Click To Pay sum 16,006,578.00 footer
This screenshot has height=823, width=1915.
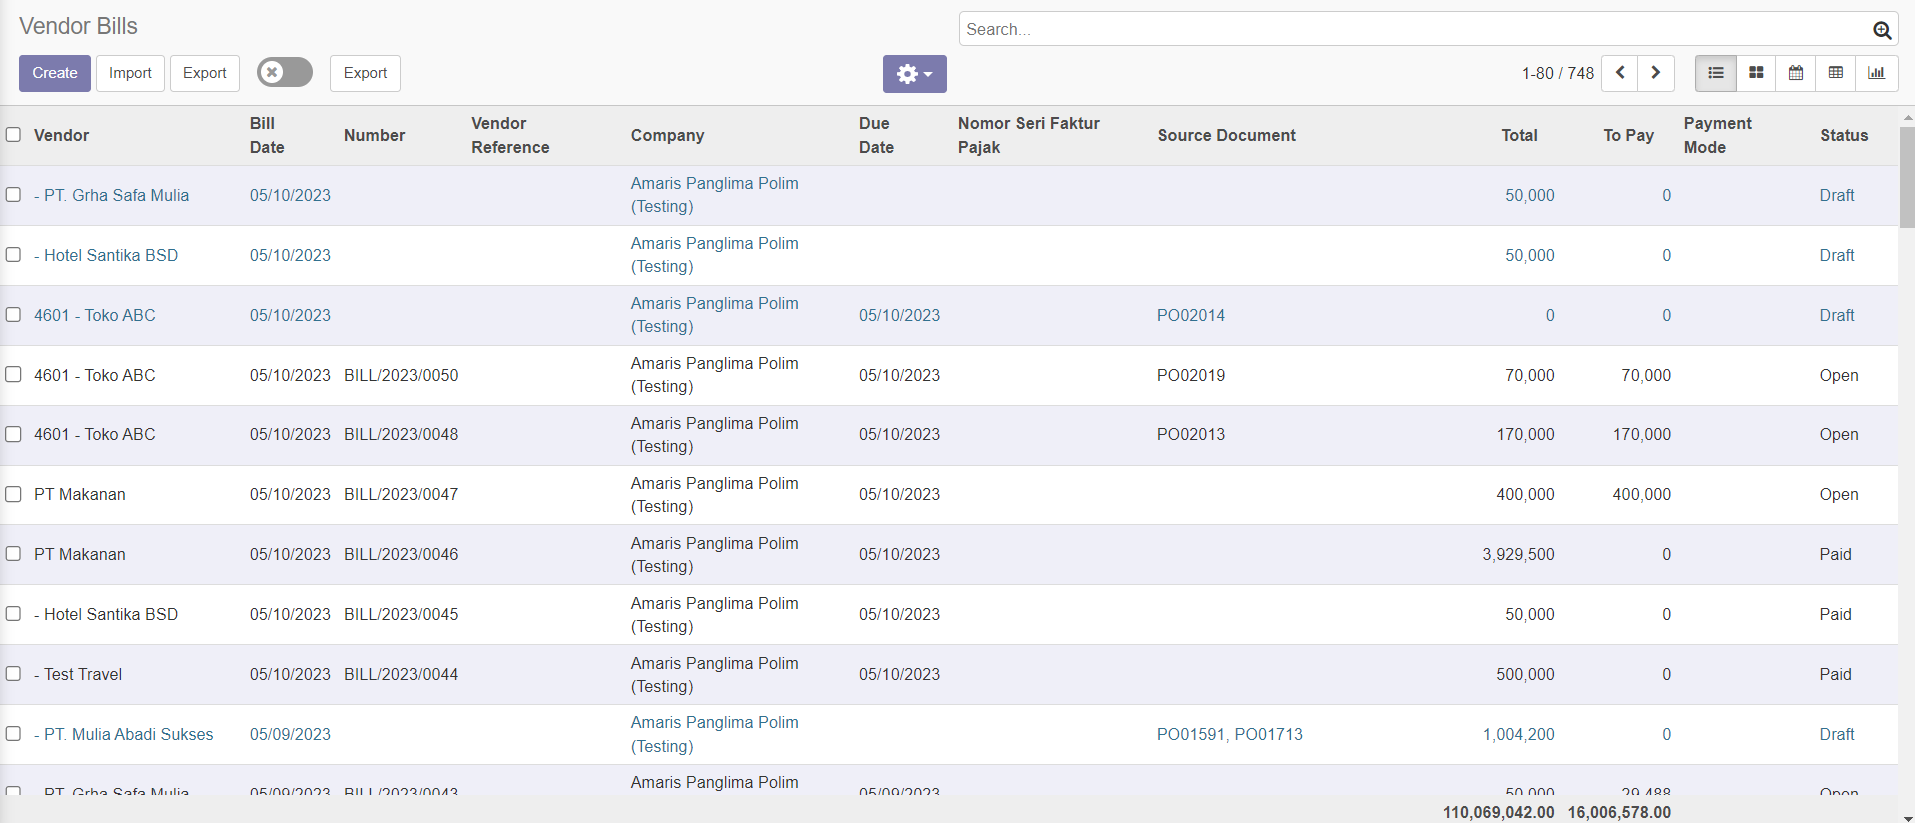click(1619, 812)
